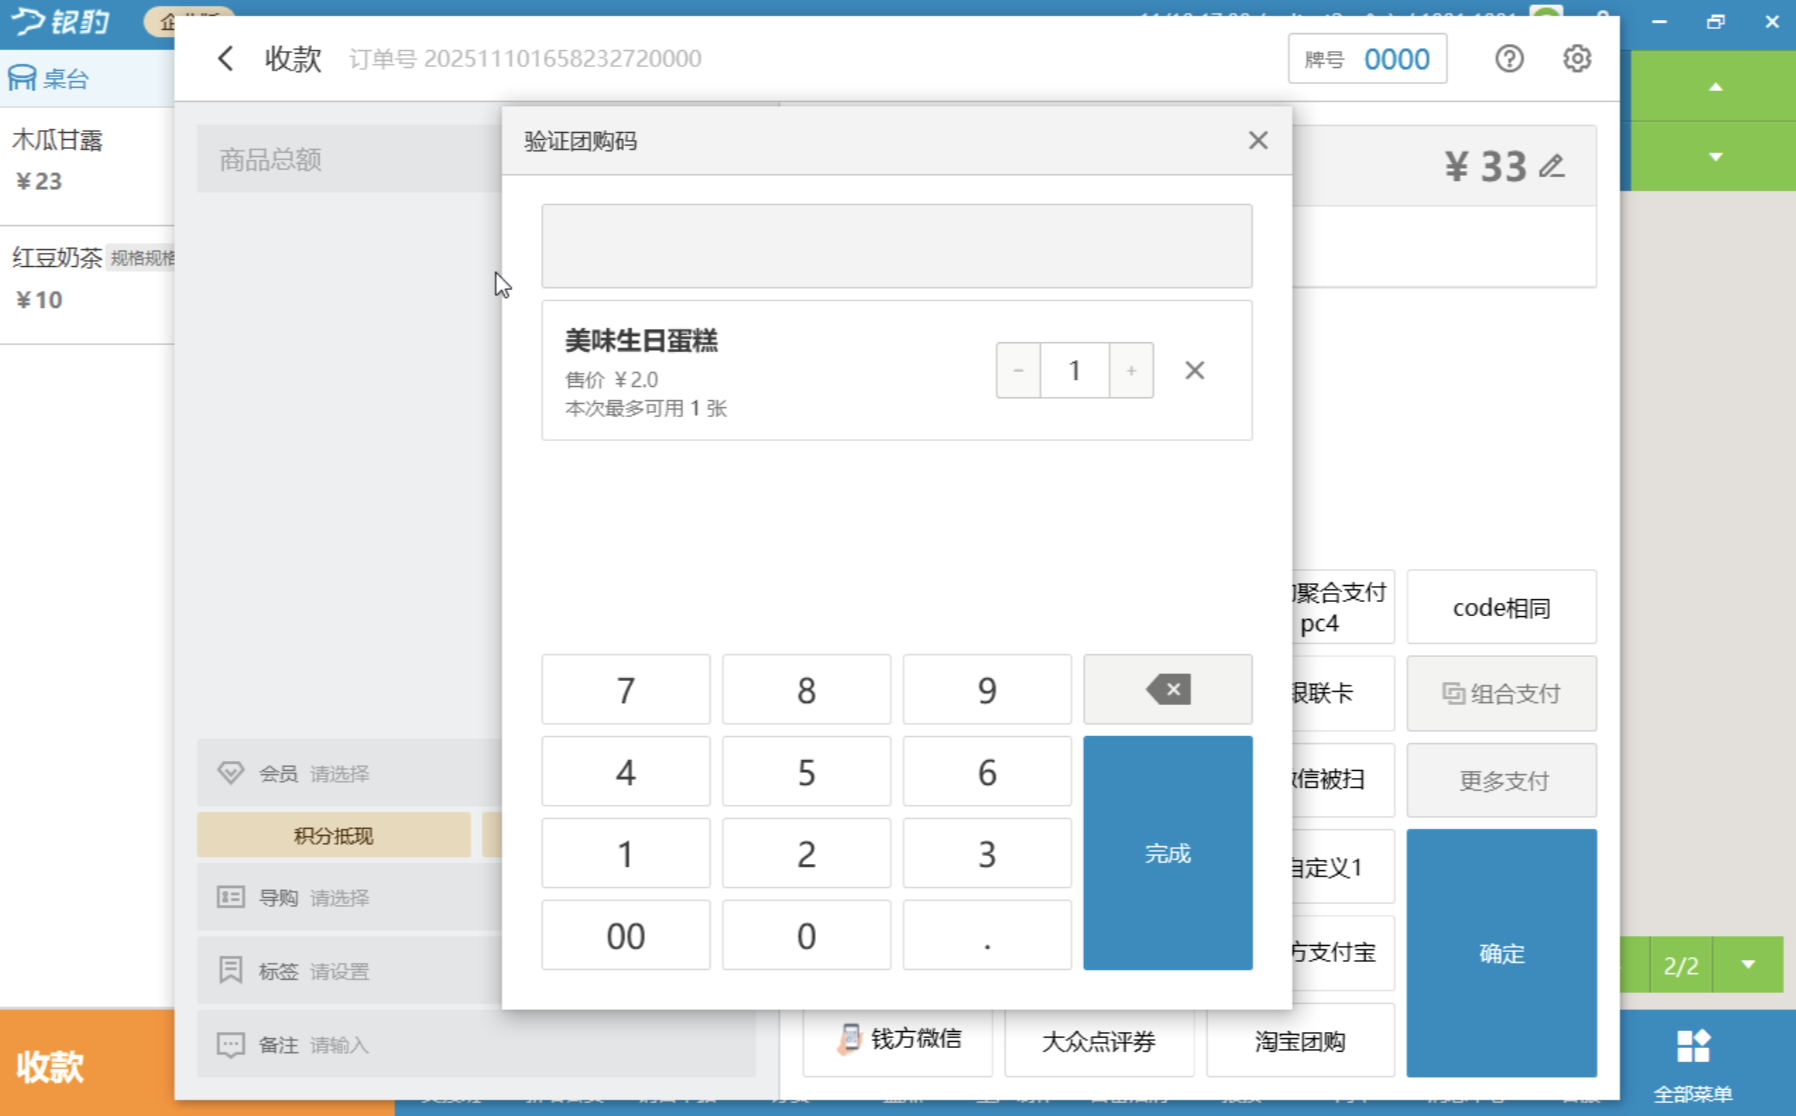Remove 美味生日蛋糕 coupon with X icon
This screenshot has width=1796, height=1116.
pyautogui.click(x=1194, y=371)
